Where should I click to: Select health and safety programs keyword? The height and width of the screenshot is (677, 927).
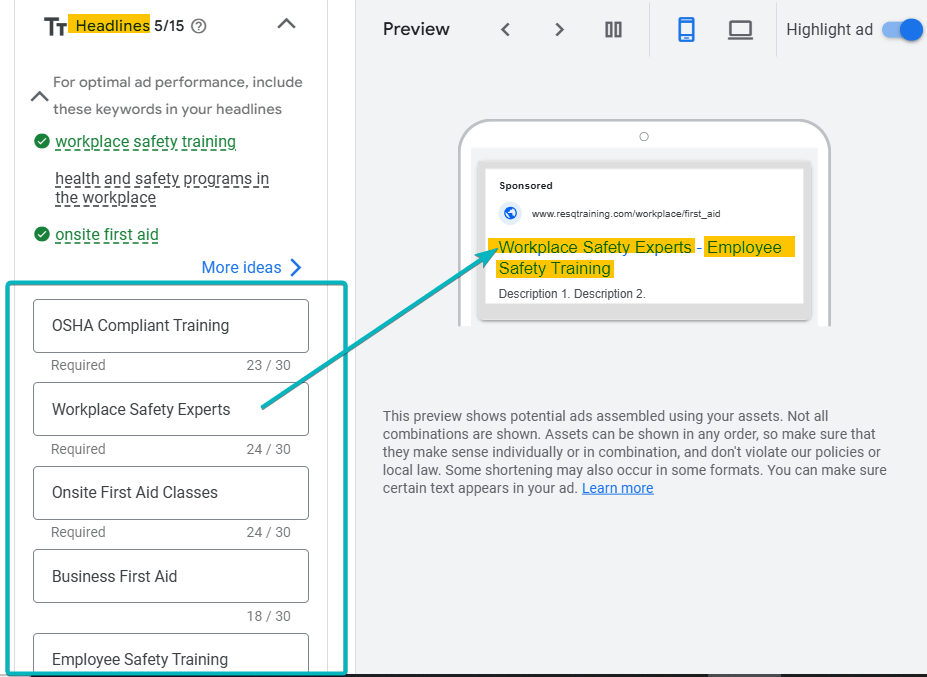(161, 188)
